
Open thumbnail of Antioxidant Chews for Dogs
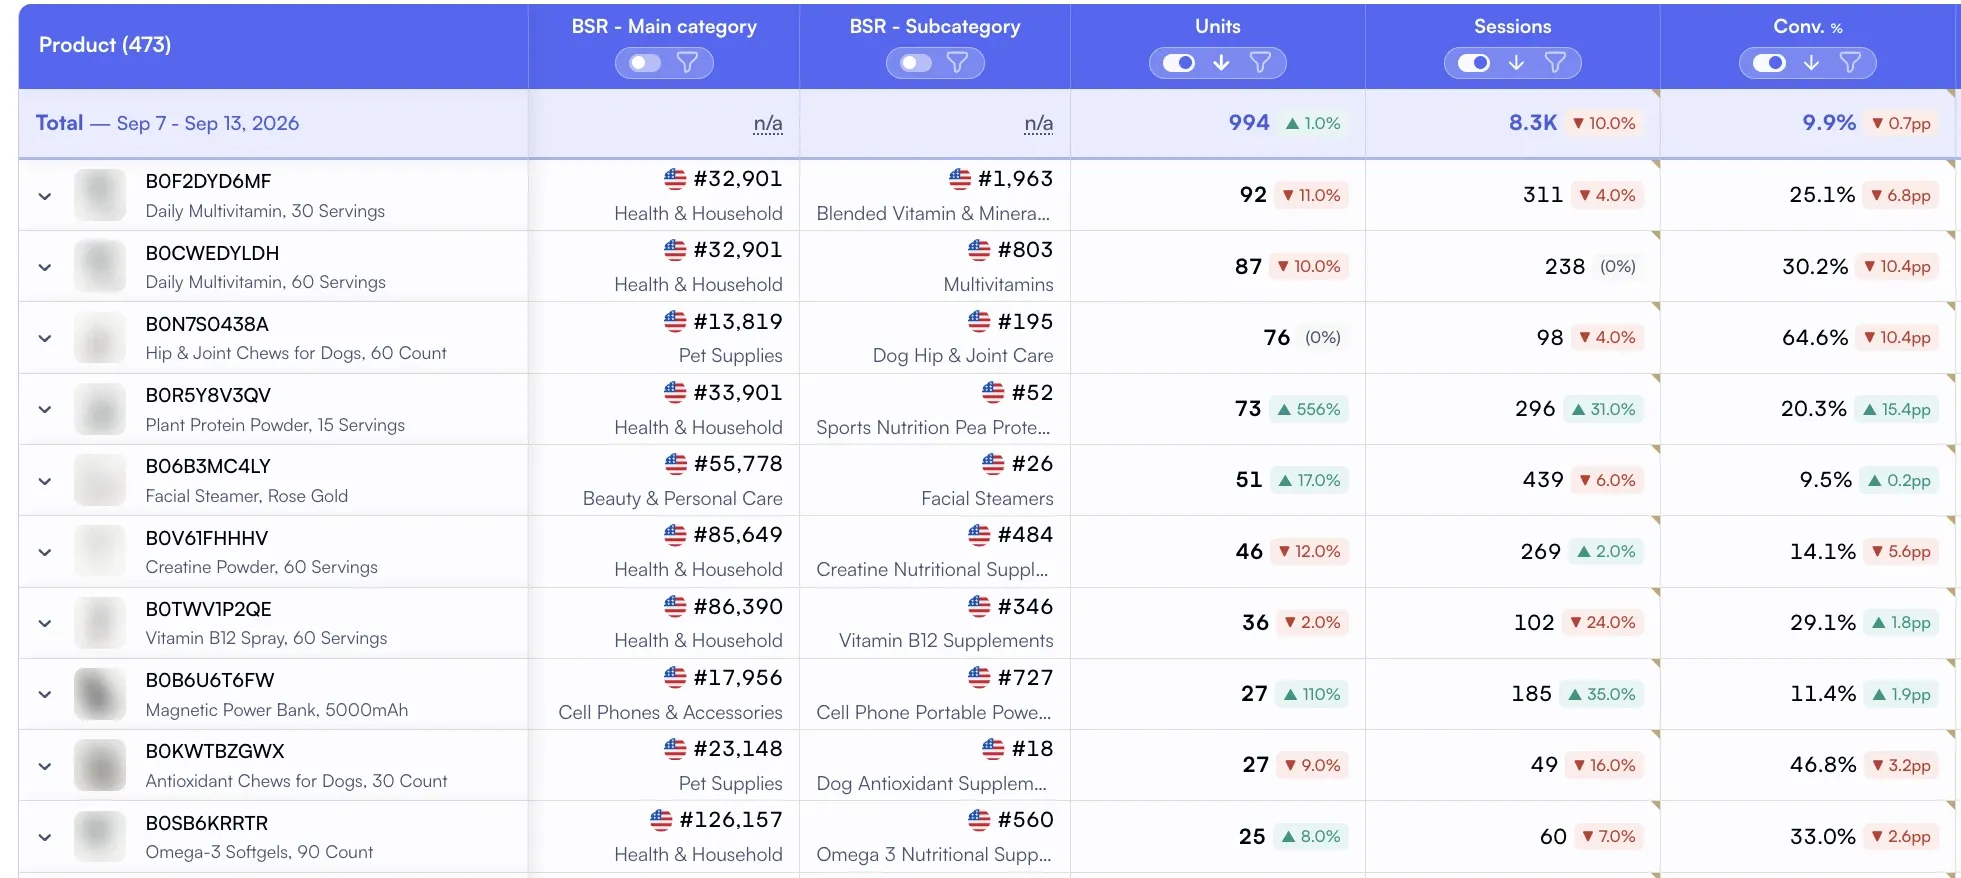(100, 766)
